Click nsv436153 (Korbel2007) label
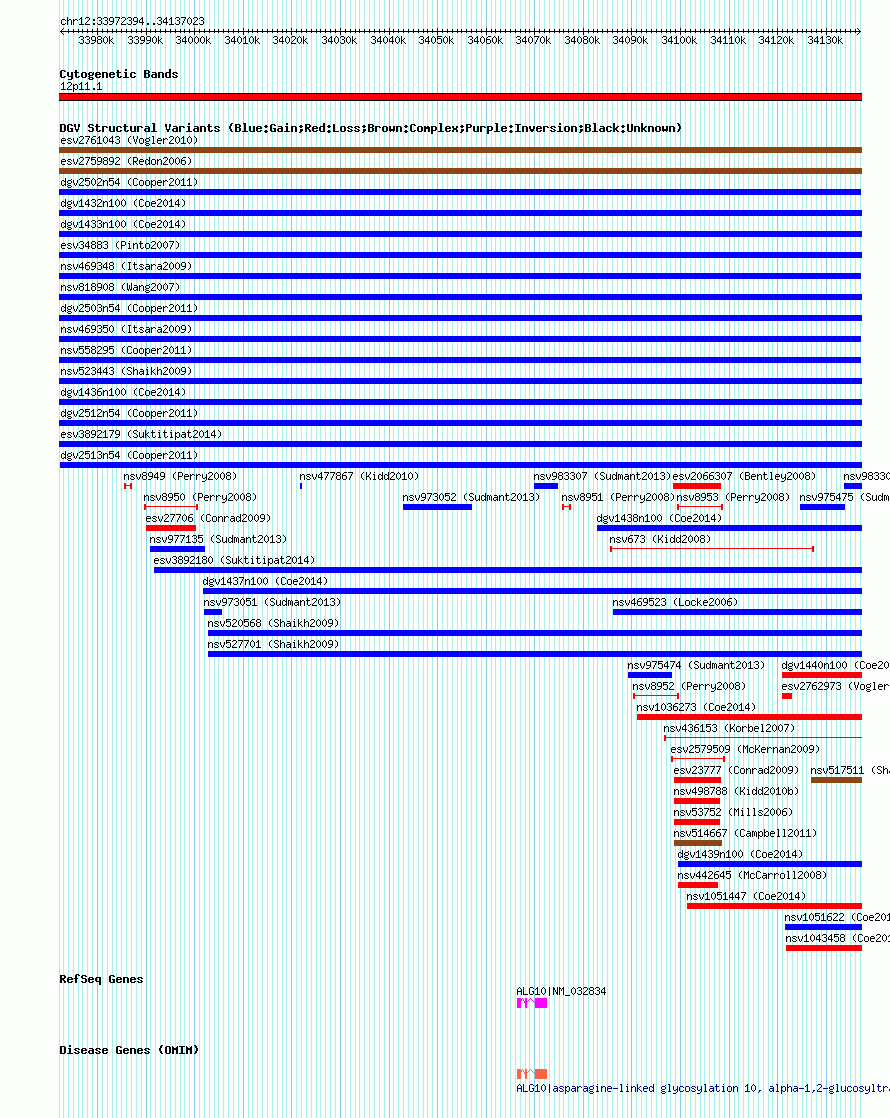This screenshot has height=1118, width=890. 729,729
